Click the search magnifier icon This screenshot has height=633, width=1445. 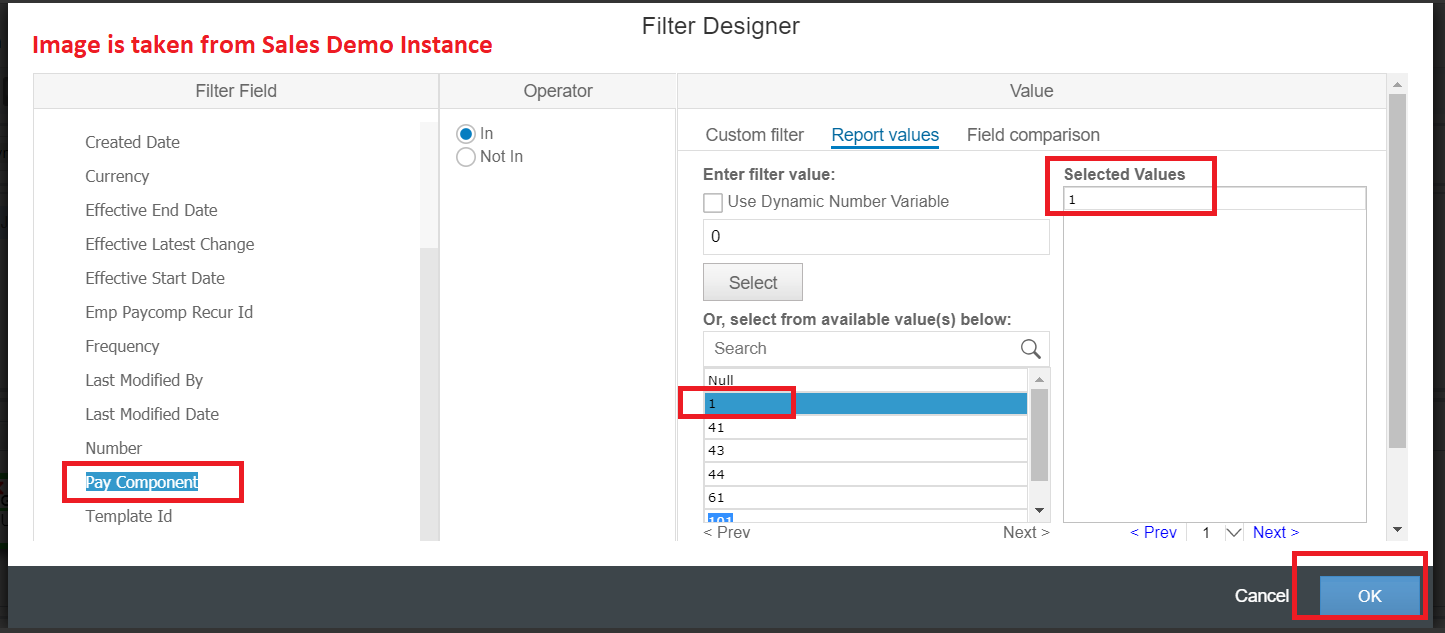(1031, 348)
